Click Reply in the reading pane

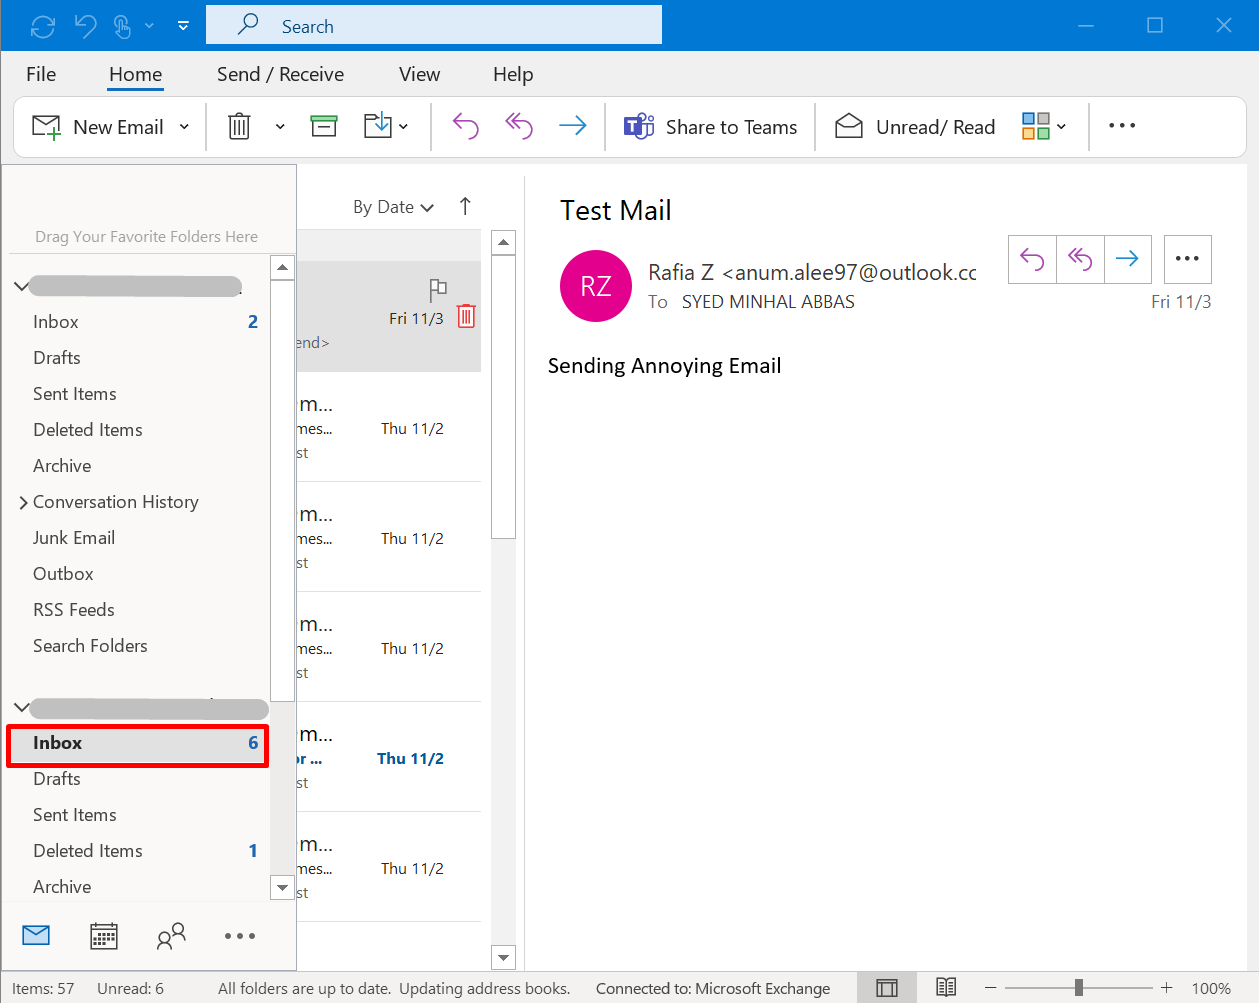point(1032,260)
